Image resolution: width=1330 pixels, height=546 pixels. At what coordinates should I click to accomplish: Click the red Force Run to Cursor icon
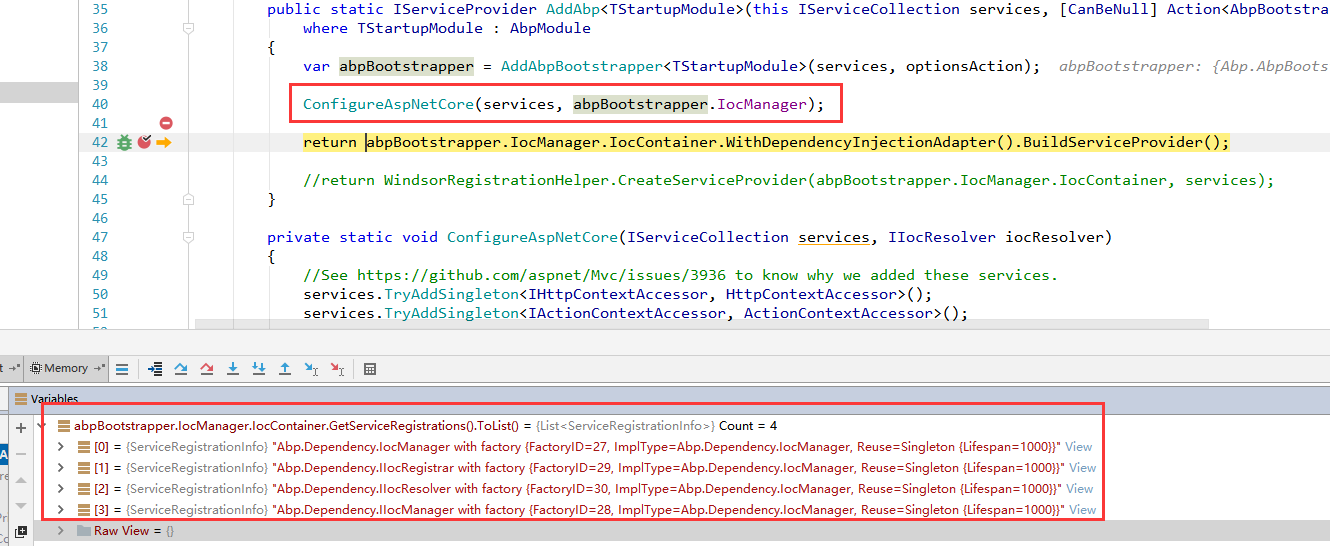click(337, 368)
